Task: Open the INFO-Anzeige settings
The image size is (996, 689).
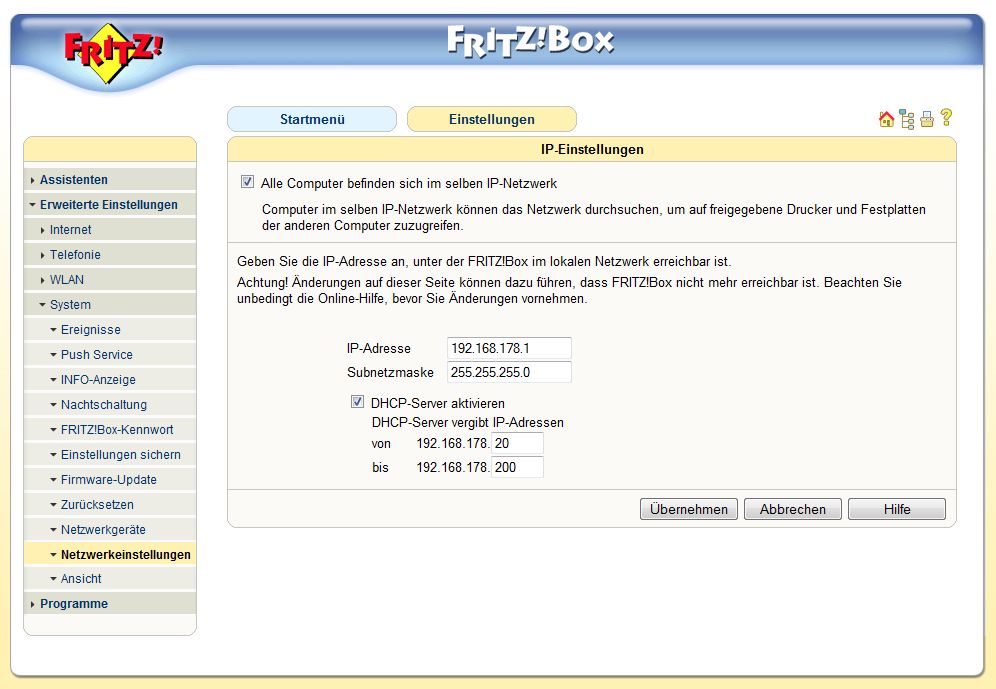Action: pos(98,380)
